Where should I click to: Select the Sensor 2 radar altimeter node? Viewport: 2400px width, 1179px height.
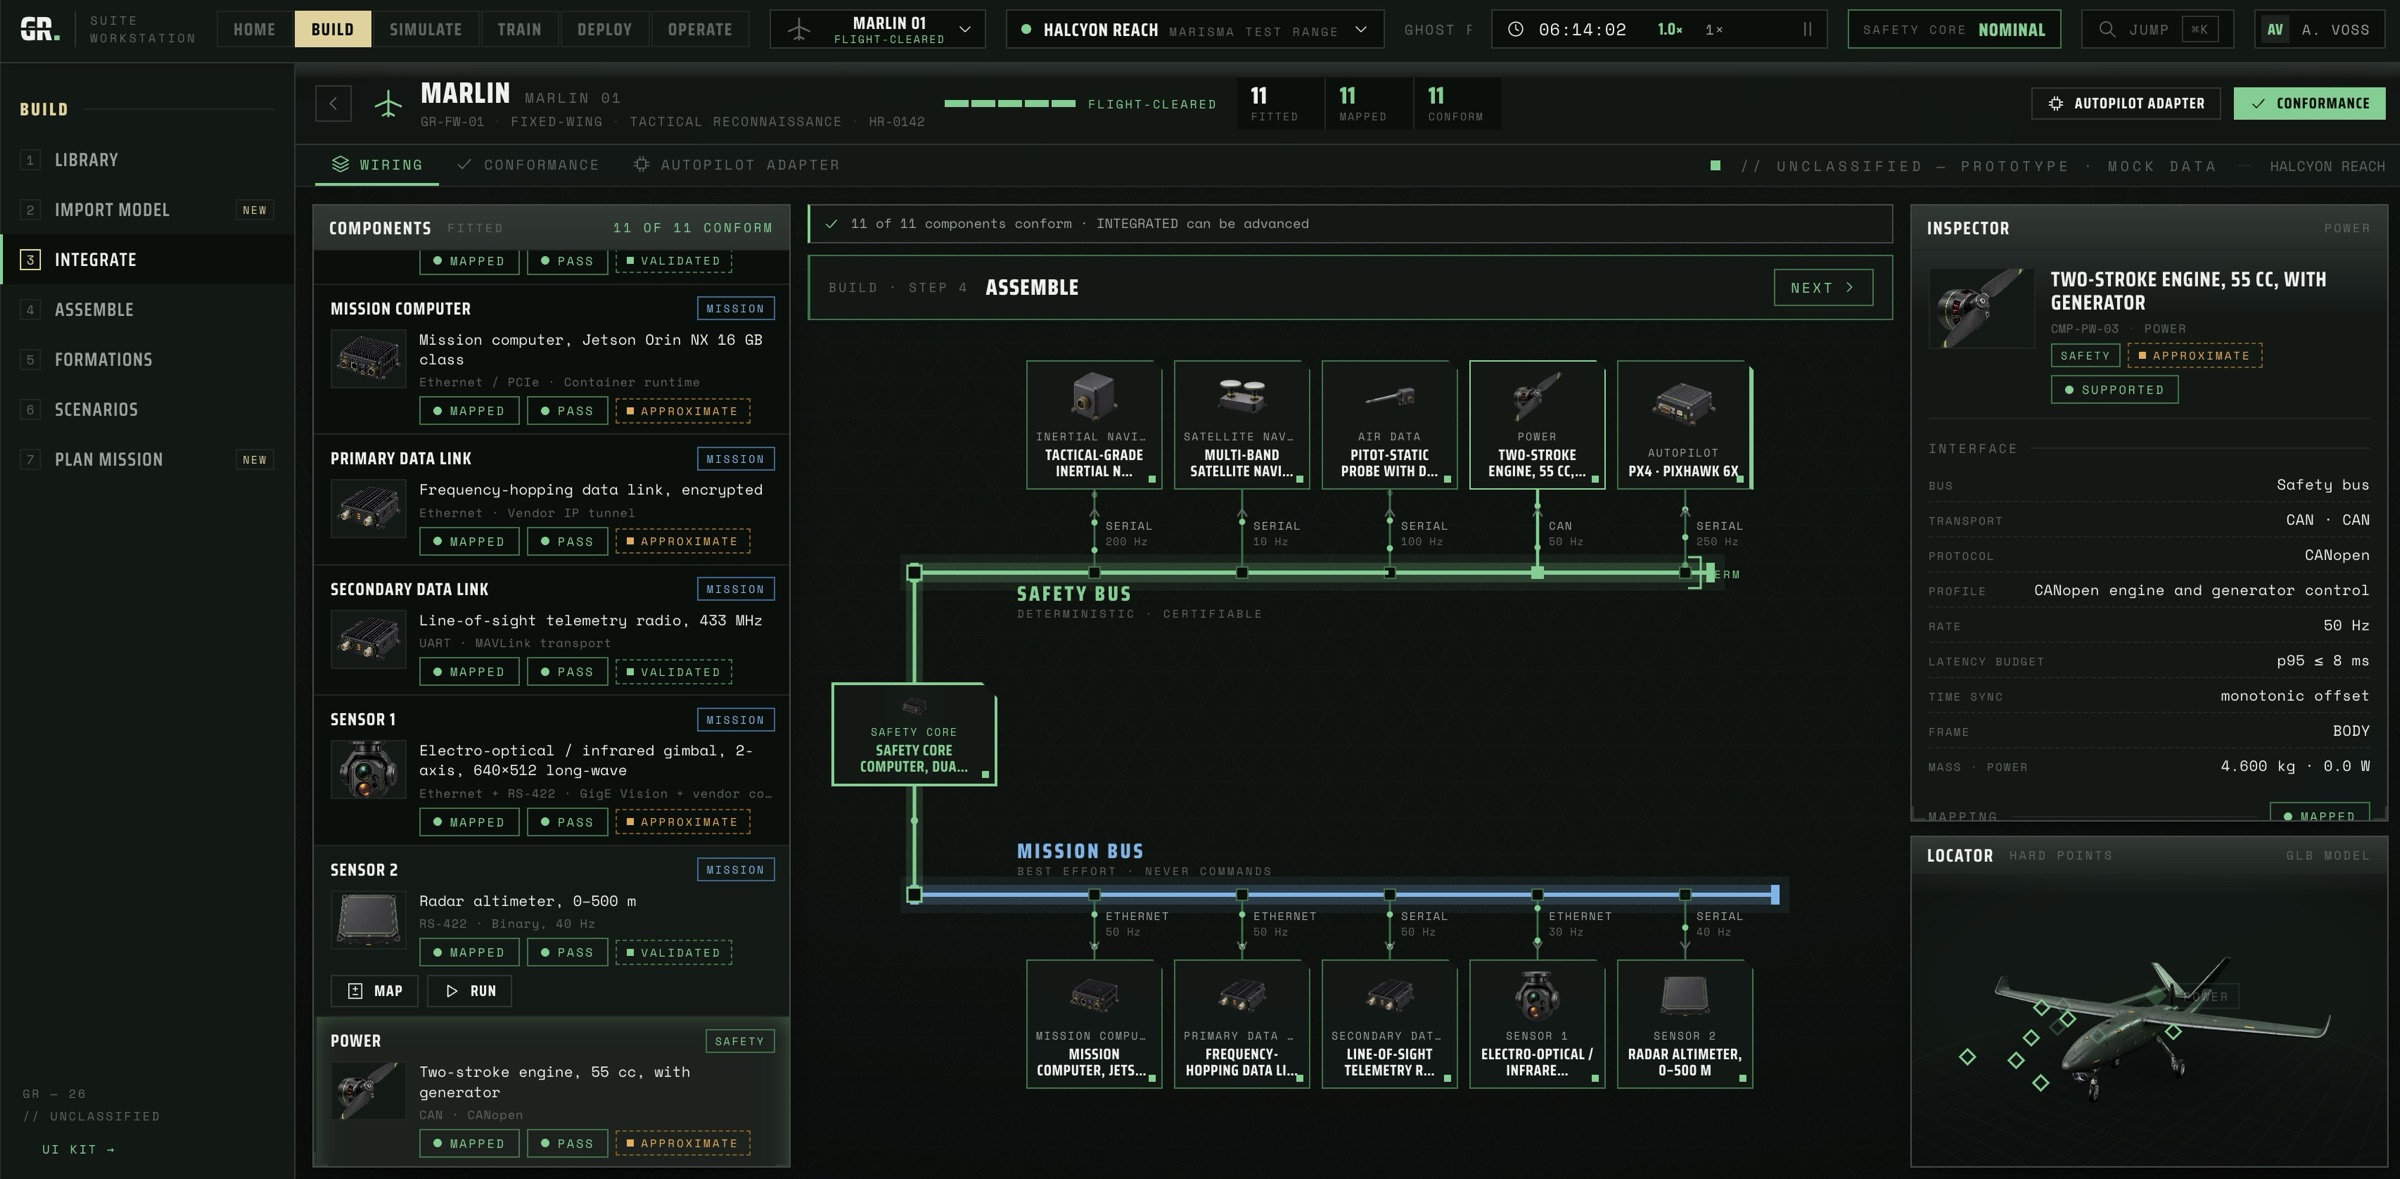pyautogui.click(x=1684, y=1024)
